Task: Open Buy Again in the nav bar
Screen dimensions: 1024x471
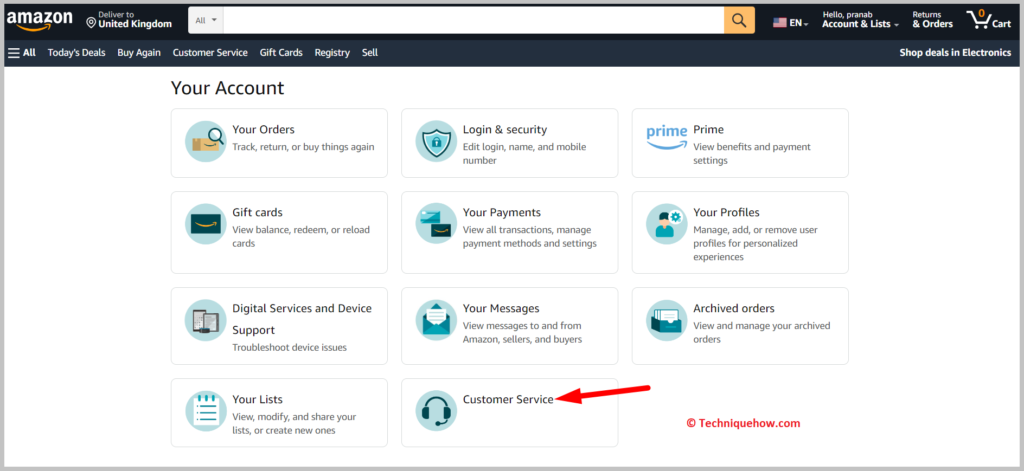Action: [139, 53]
